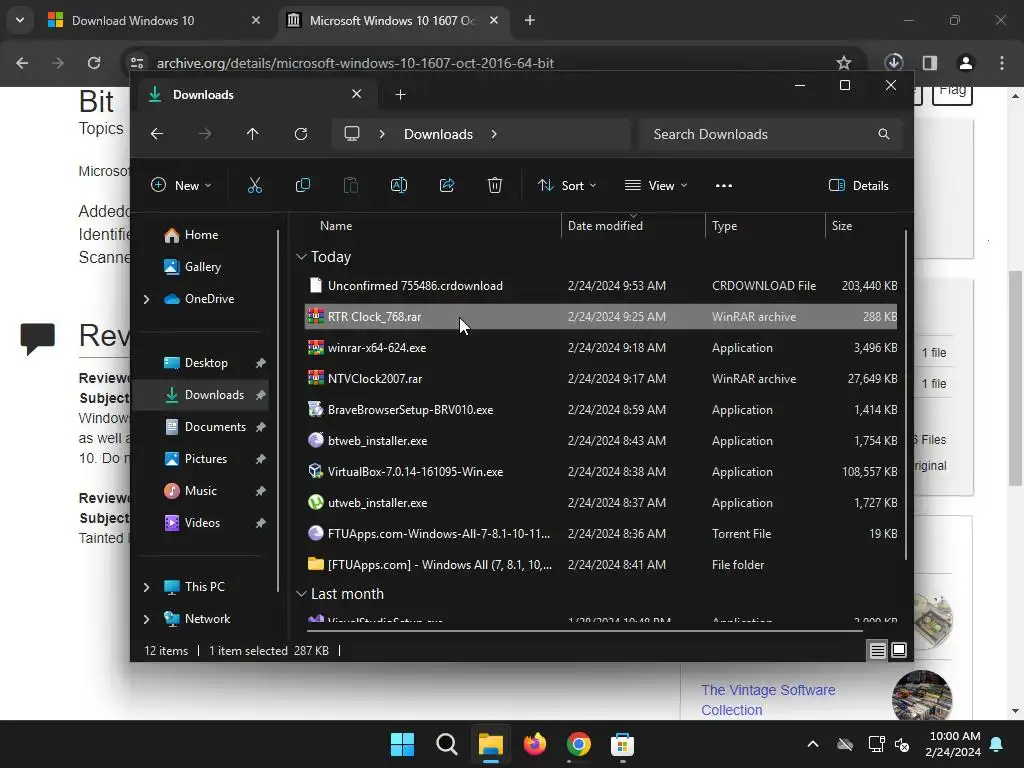The width and height of the screenshot is (1024, 768).
Task: Switch to details list view icon in status bar
Action: pos(877,650)
